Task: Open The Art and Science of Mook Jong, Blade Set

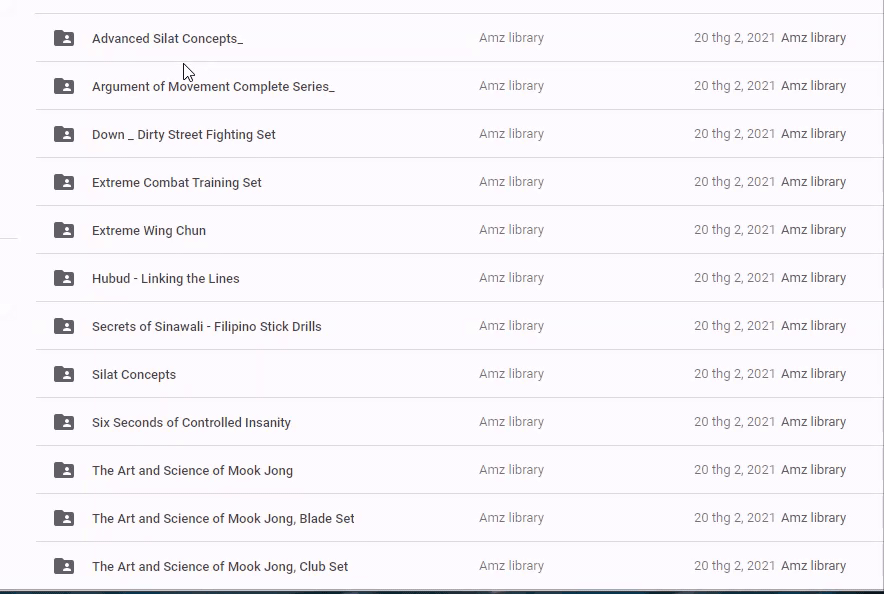Action: [x=223, y=519]
